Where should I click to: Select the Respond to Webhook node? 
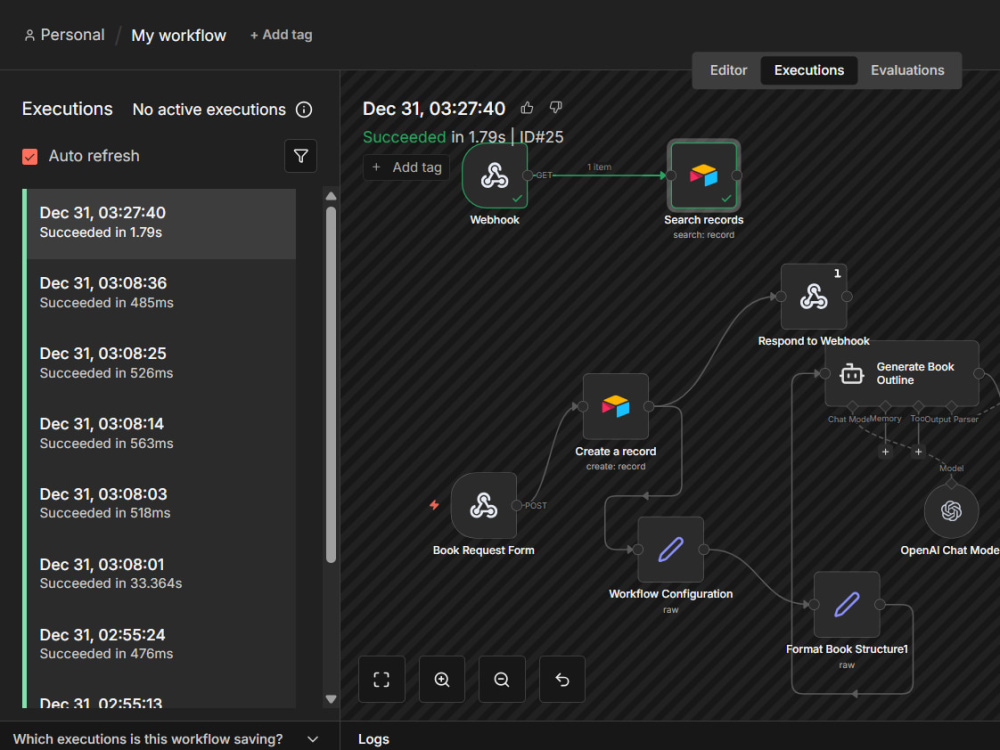(x=814, y=297)
